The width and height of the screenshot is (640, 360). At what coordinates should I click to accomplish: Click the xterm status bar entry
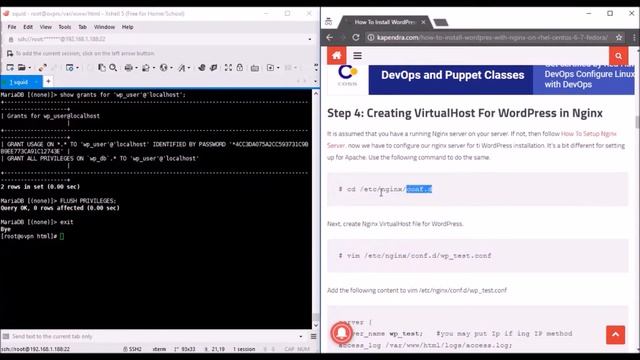[x=159, y=349]
